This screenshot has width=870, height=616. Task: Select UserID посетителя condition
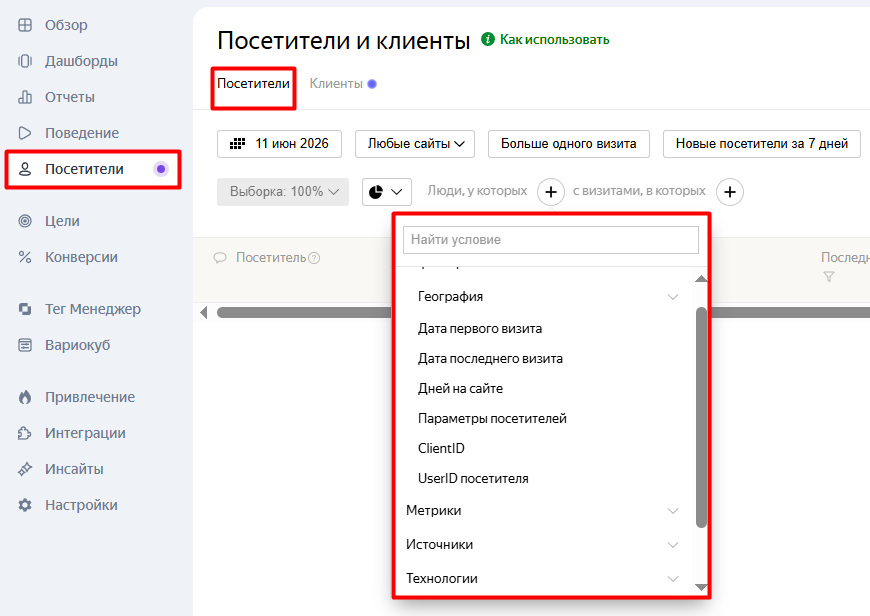click(x=473, y=478)
